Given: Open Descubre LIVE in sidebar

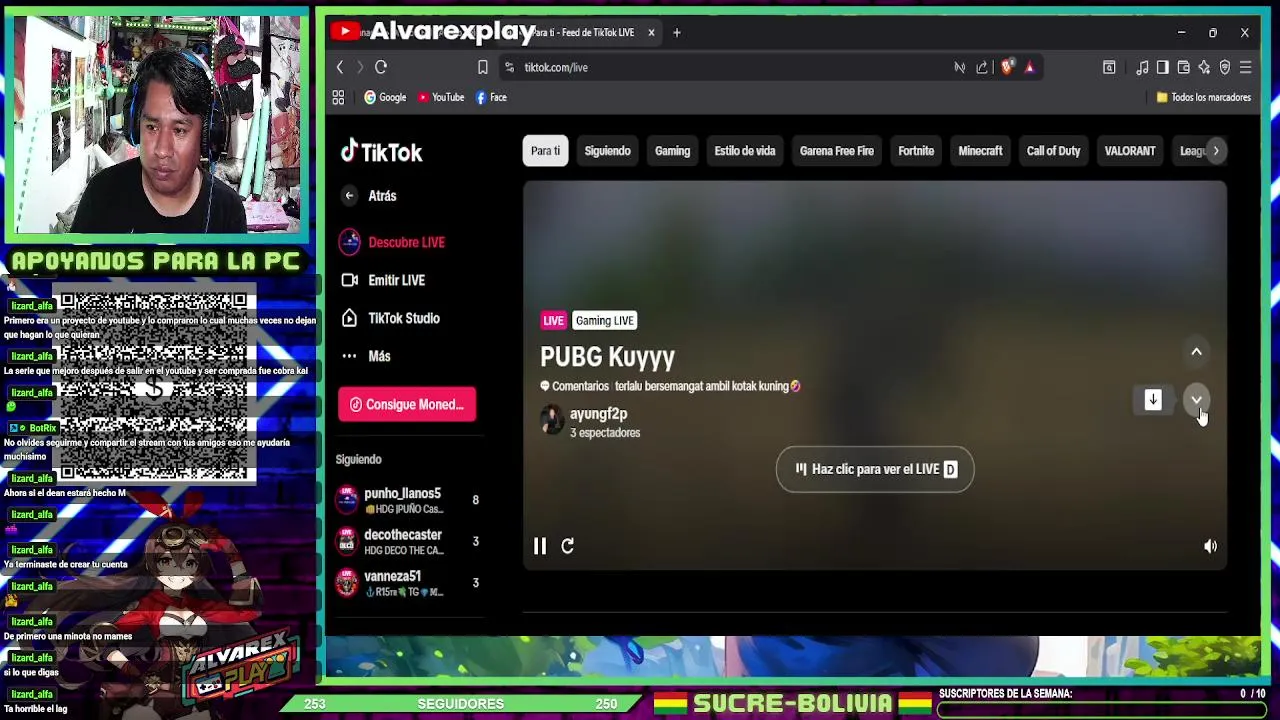Looking at the screenshot, I should click(x=392, y=242).
